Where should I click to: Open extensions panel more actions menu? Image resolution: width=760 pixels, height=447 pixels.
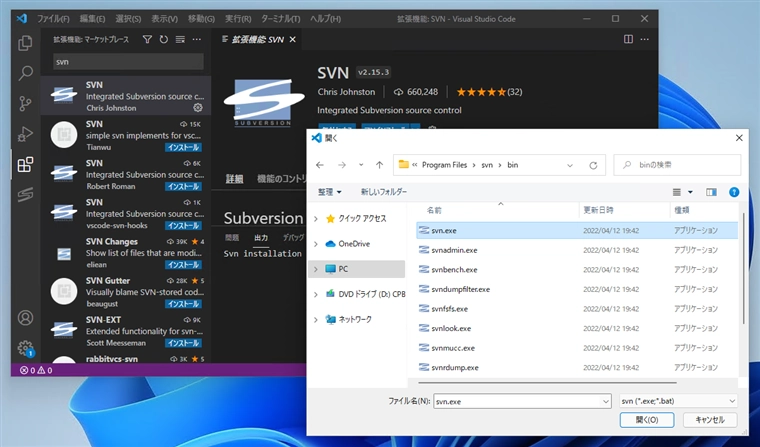tap(196, 39)
